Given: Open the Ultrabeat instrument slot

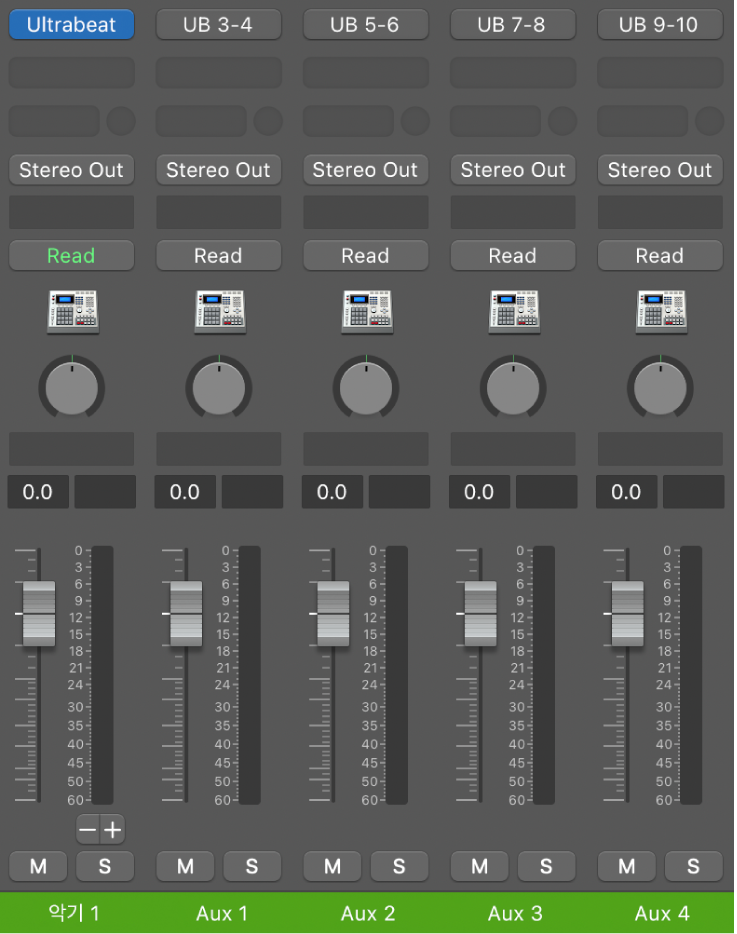Looking at the screenshot, I should tap(71, 24).
